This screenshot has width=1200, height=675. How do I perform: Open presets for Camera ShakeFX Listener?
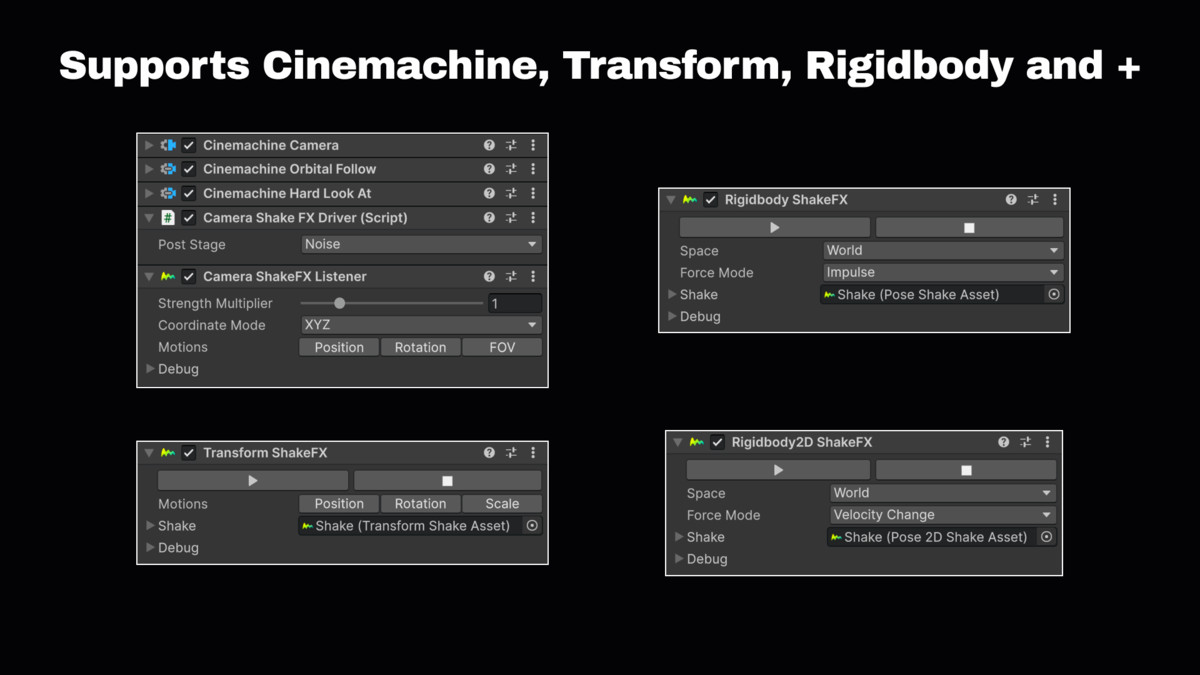point(511,276)
